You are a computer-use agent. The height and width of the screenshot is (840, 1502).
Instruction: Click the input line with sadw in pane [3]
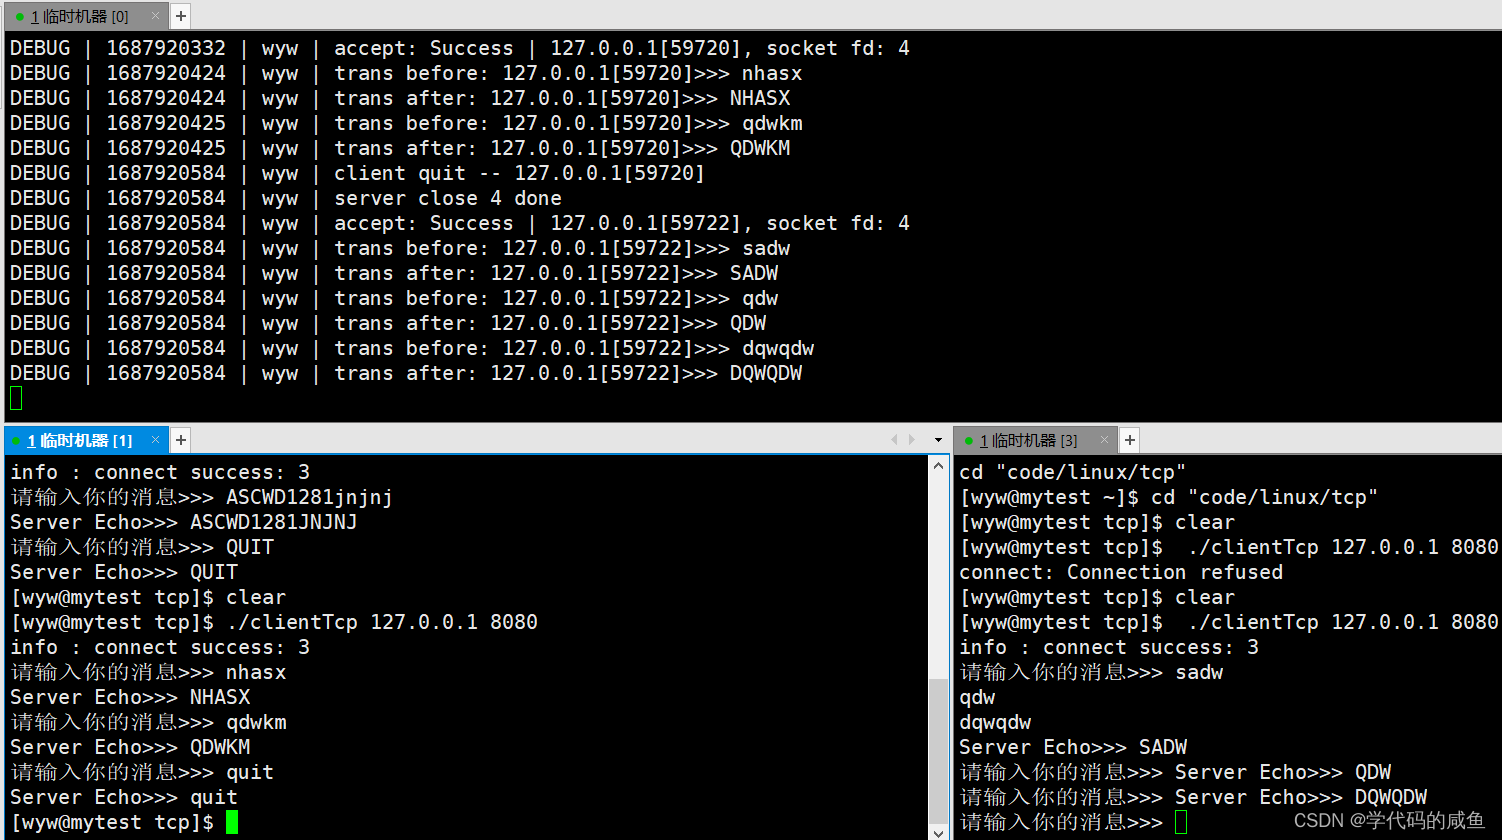1091,672
